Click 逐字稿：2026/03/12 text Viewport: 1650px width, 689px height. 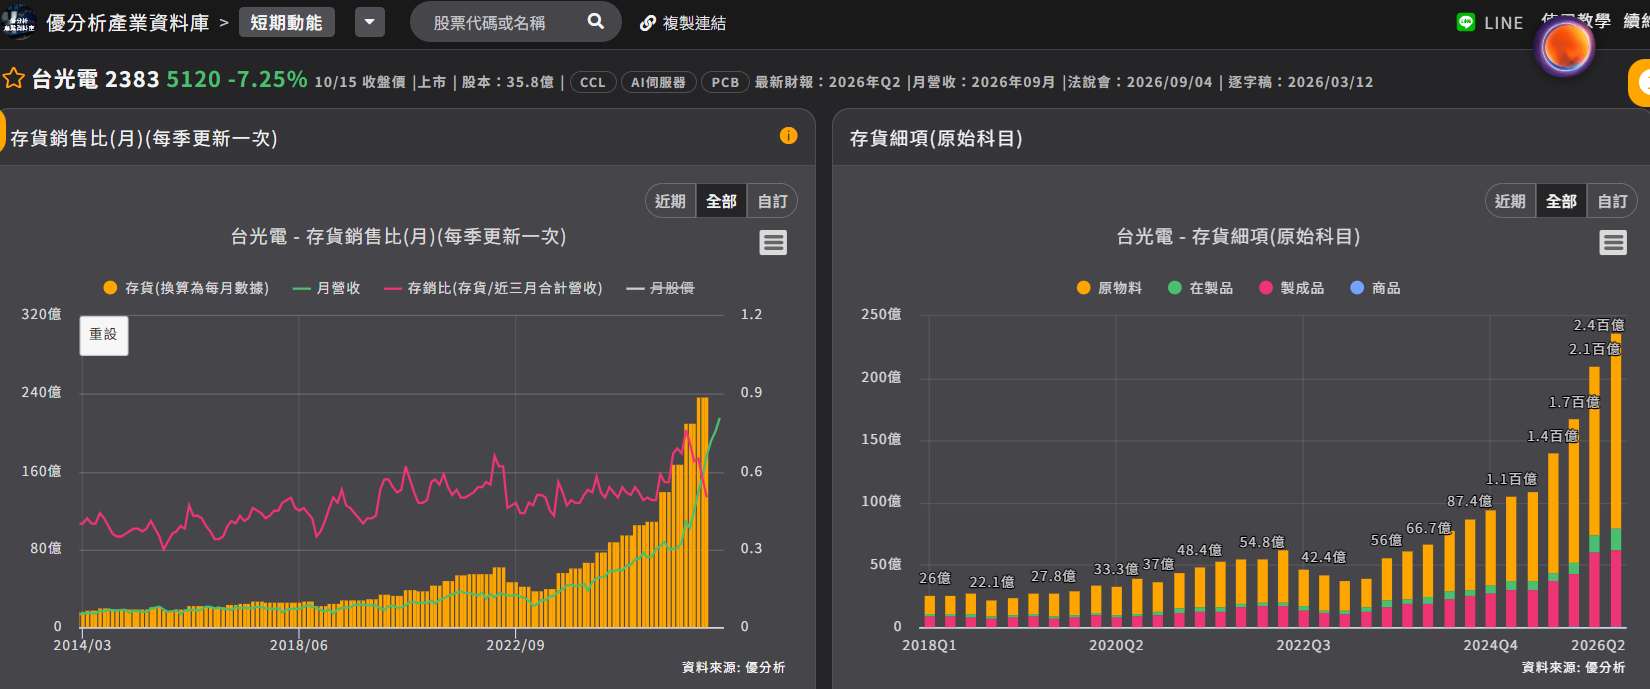coord(1300,82)
